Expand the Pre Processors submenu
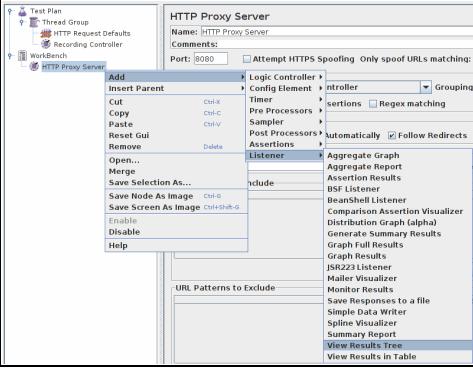Image resolution: width=473 pixels, height=369 pixels. (285, 111)
